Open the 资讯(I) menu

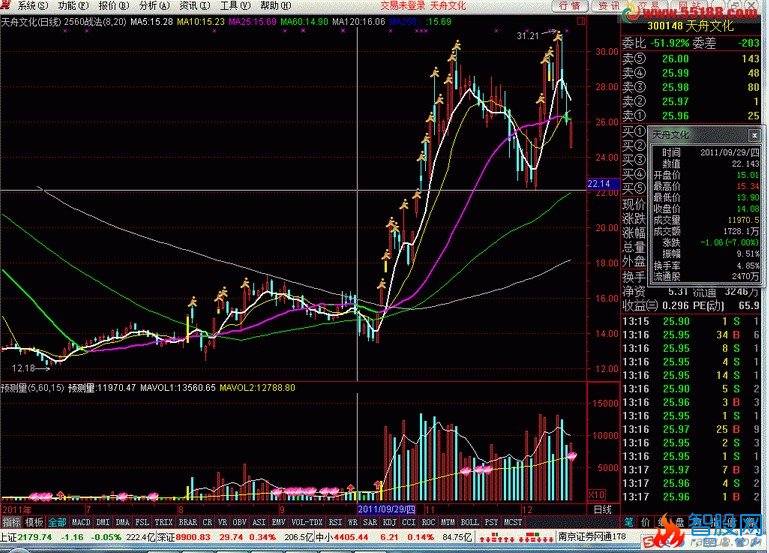pyautogui.click(x=194, y=6)
